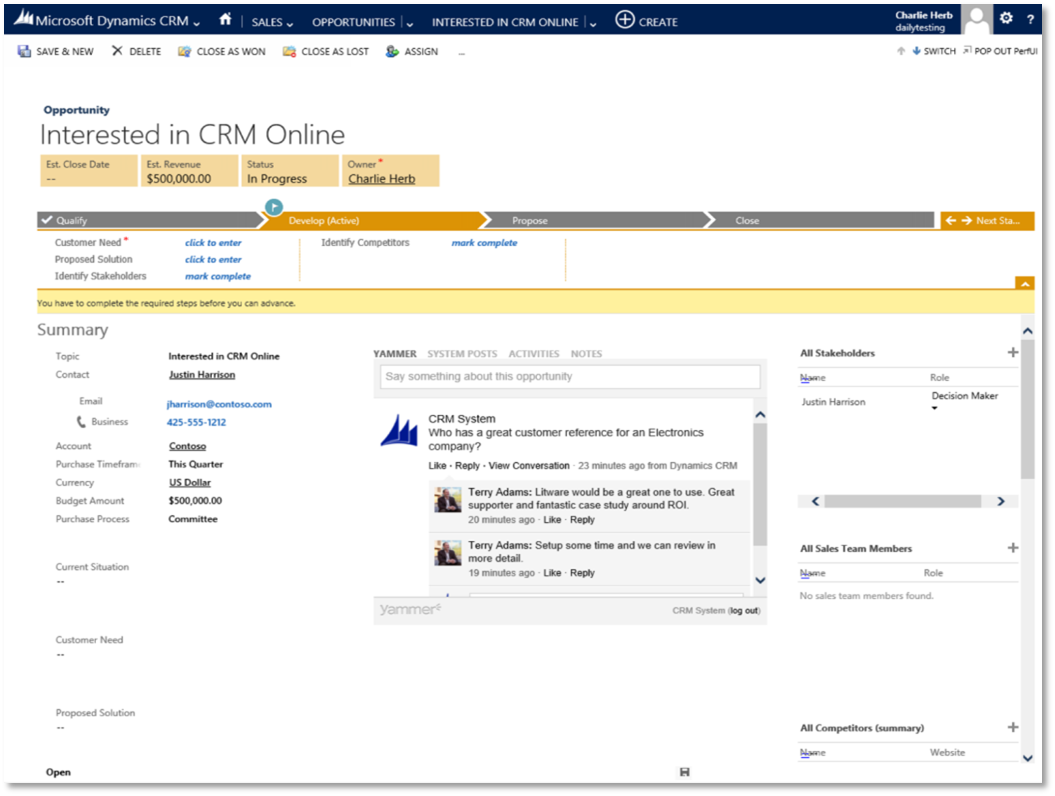Pop out the Perf UI window
Viewport: 1055px width, 796px height.
pos(1000,51)
